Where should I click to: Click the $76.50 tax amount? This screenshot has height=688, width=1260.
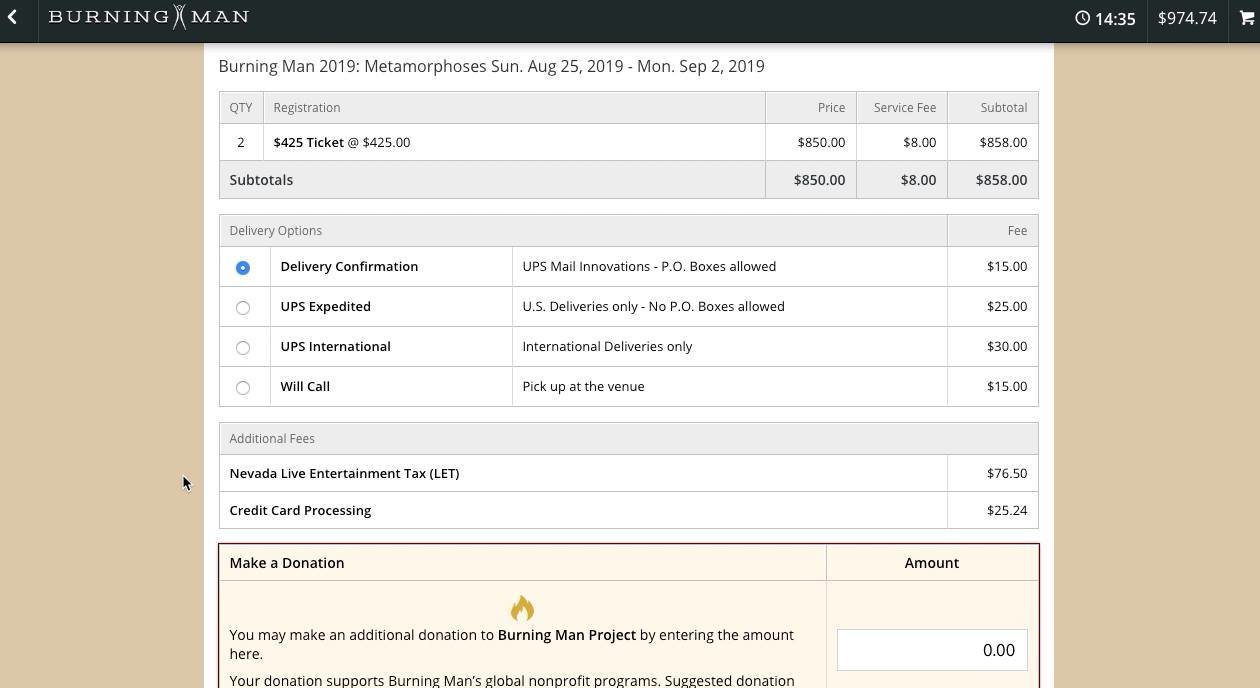[x=1007, y=473]
